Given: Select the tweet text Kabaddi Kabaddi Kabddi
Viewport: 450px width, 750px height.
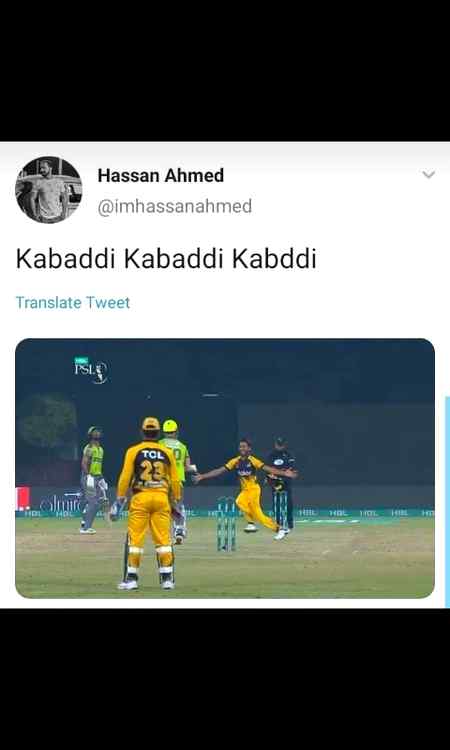Looking at the screenshot, I should pyautogui.click(x=166, y=259).
